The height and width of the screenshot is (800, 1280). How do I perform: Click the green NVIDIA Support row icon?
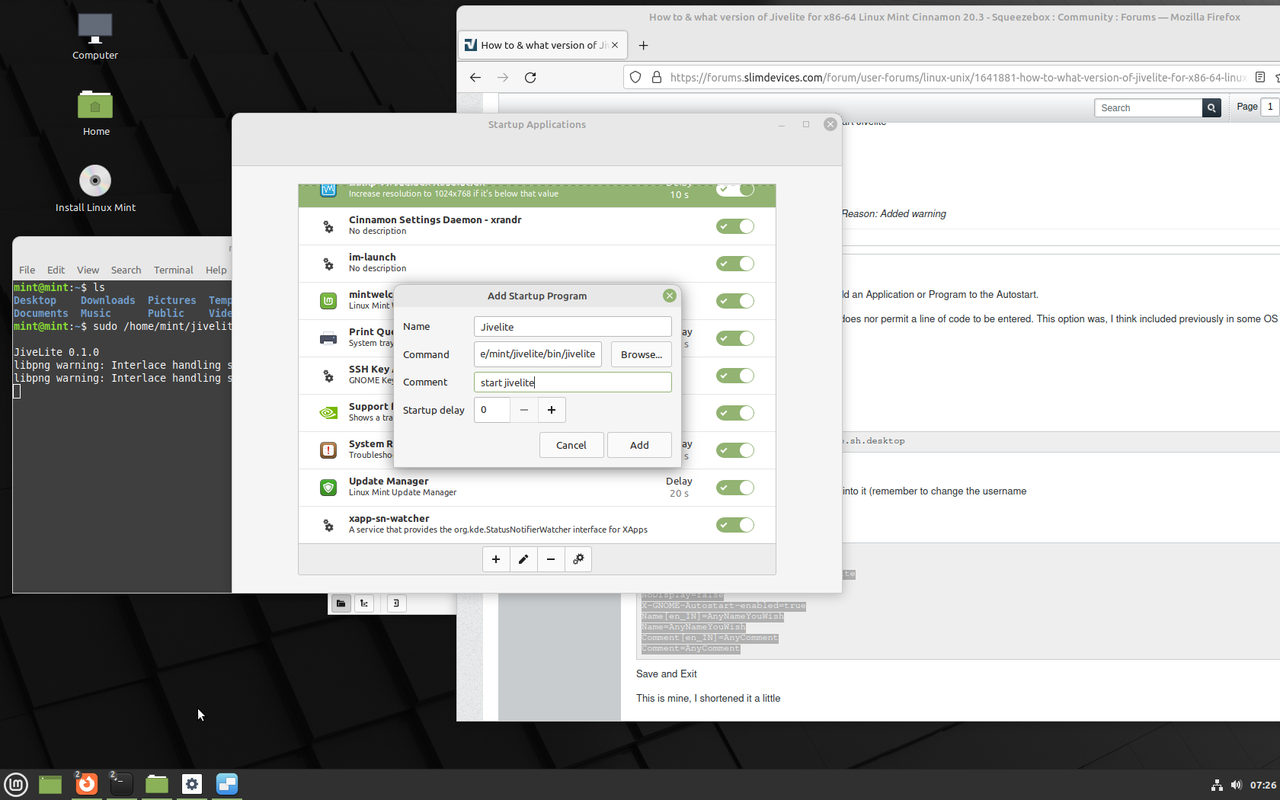coord(328,413)
